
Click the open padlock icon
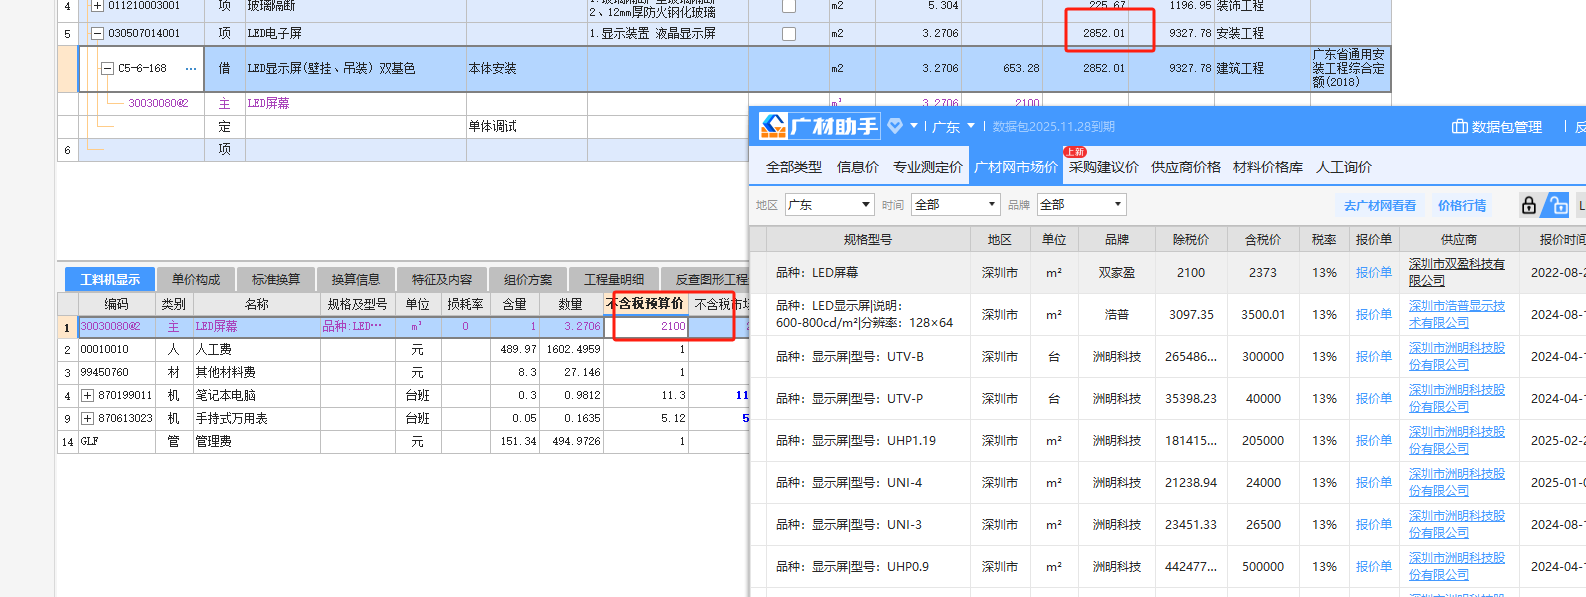(1557, 205)
